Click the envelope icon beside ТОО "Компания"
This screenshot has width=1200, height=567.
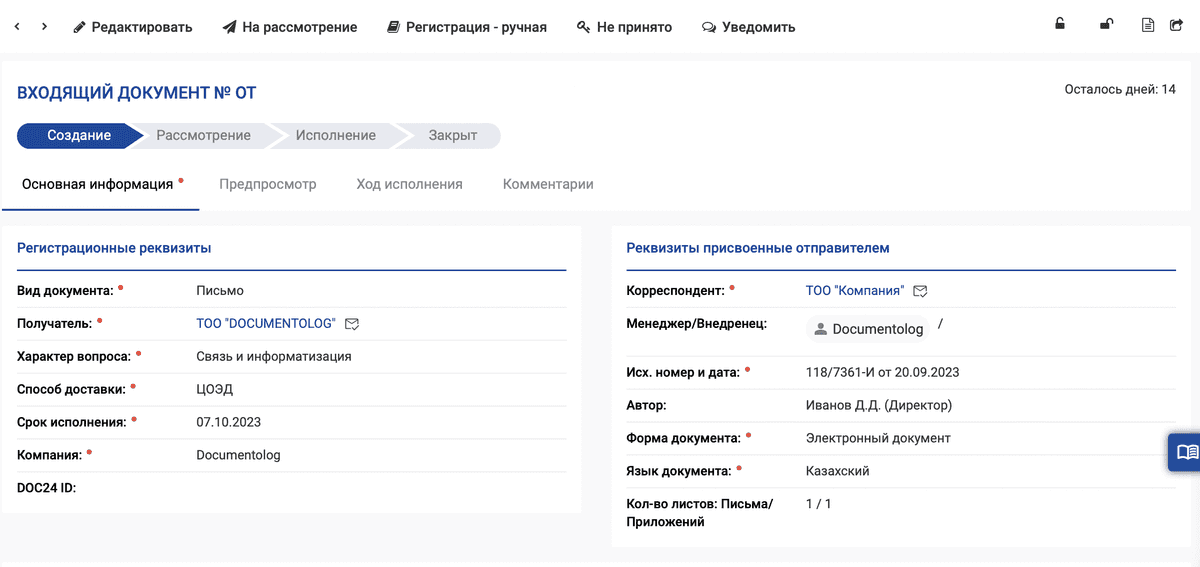coord(921,291)
